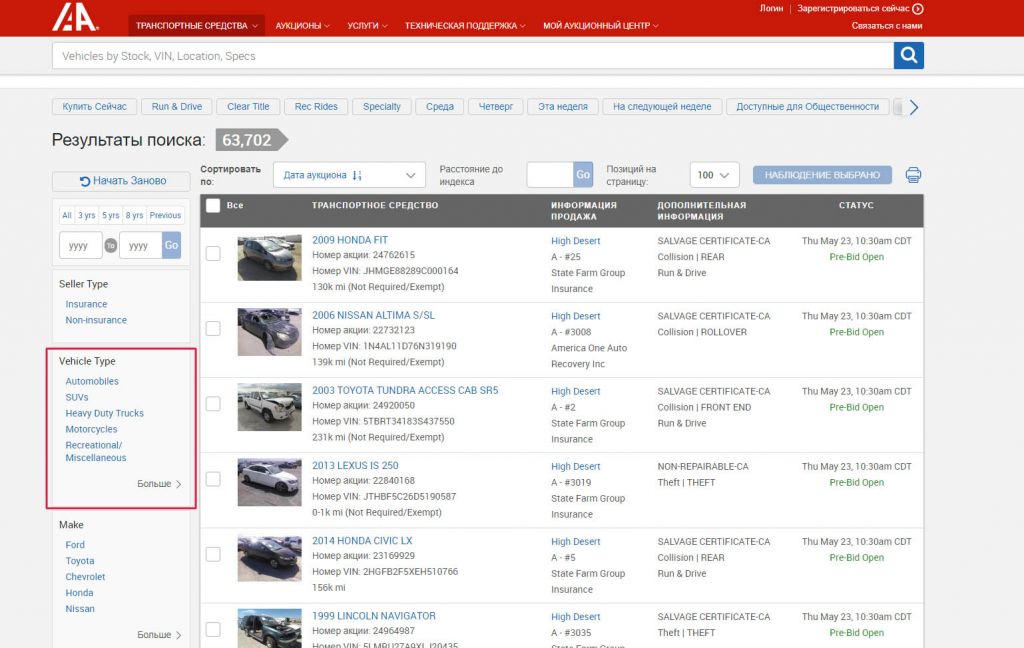Click the end year yyyy field
Screen dimensions: 1024x648
pyautogui.click(x=140, y=246)
